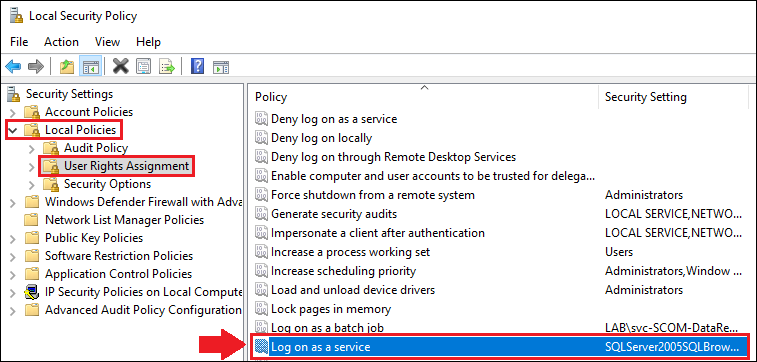
Task: Select Windows Defender Firewall tree item
Action: (x=143, y=202)
